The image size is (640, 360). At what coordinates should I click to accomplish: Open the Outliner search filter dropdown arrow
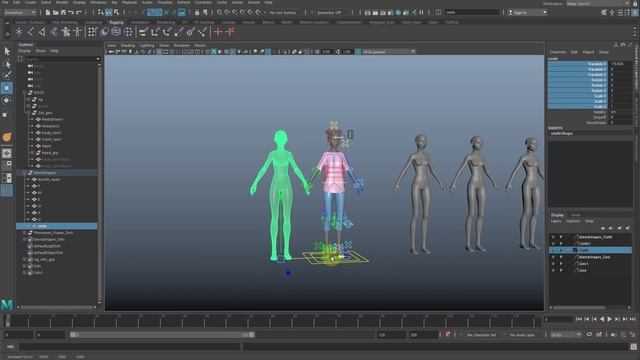coord(98,59)
